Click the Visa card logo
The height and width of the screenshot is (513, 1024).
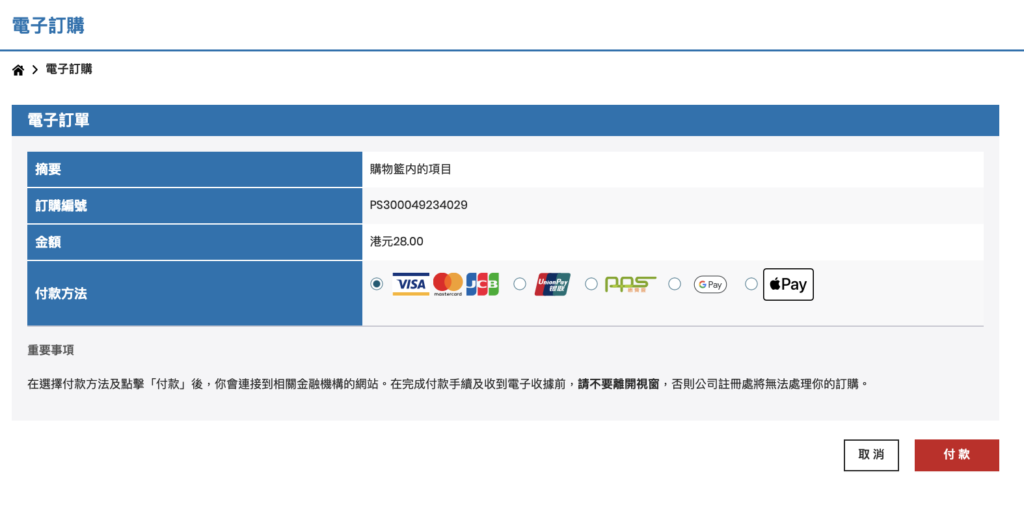(410, 284)
